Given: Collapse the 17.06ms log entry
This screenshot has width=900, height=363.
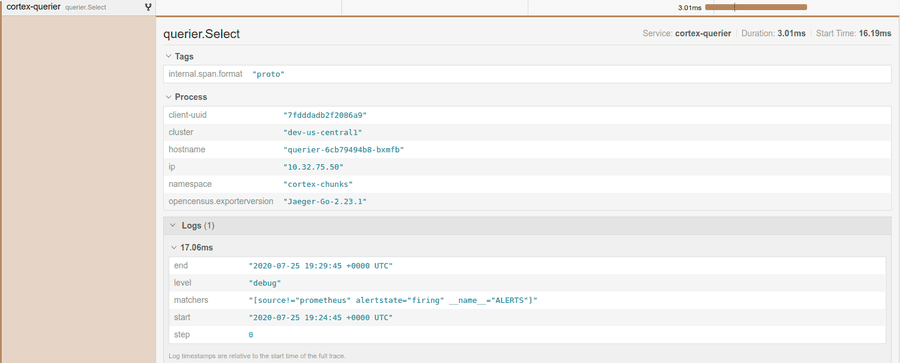Looking at the screenshot, I should point(192,248).
